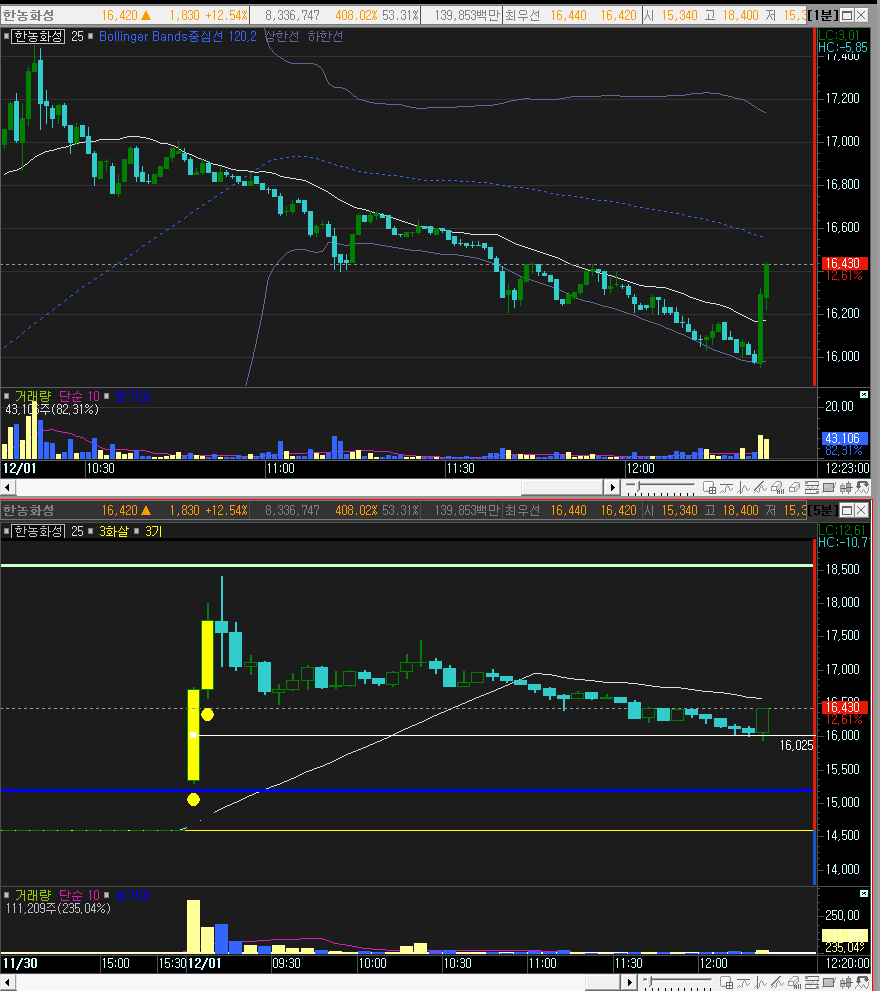Click the candlestick icon in 5-minute chart toolbar

tap(846, 983)
